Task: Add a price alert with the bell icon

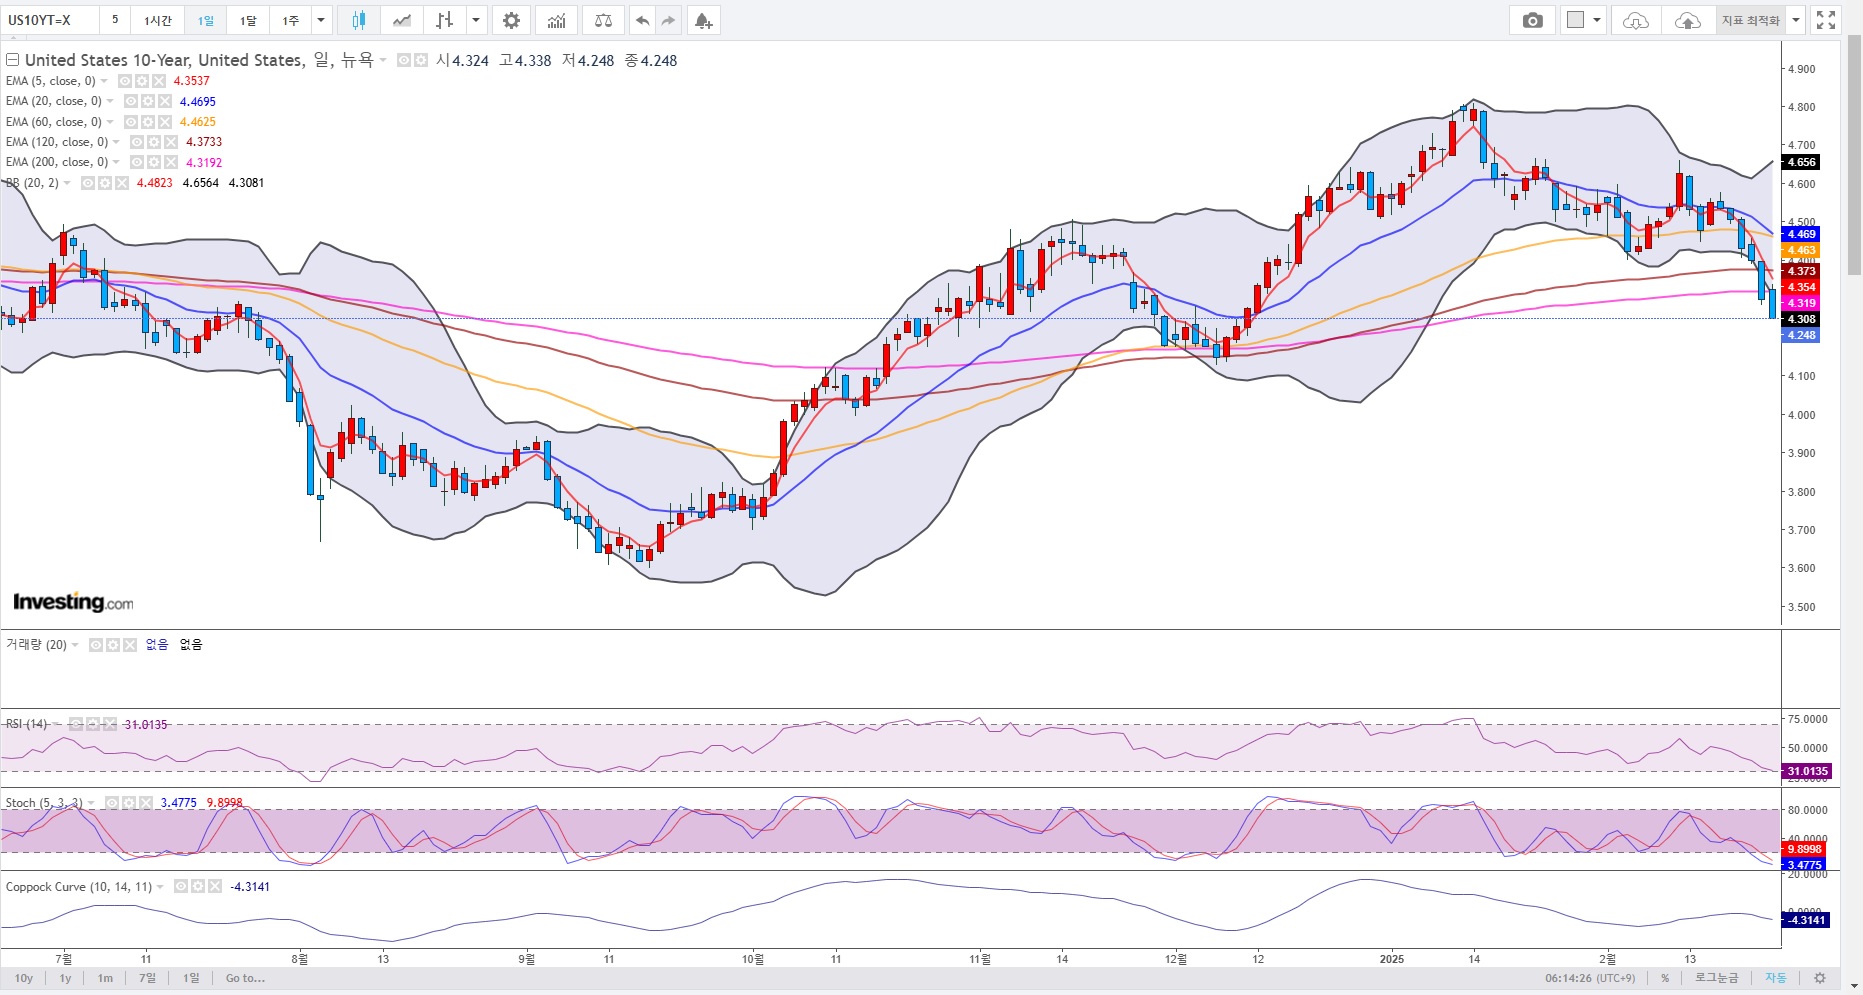Action: (704, 20)
